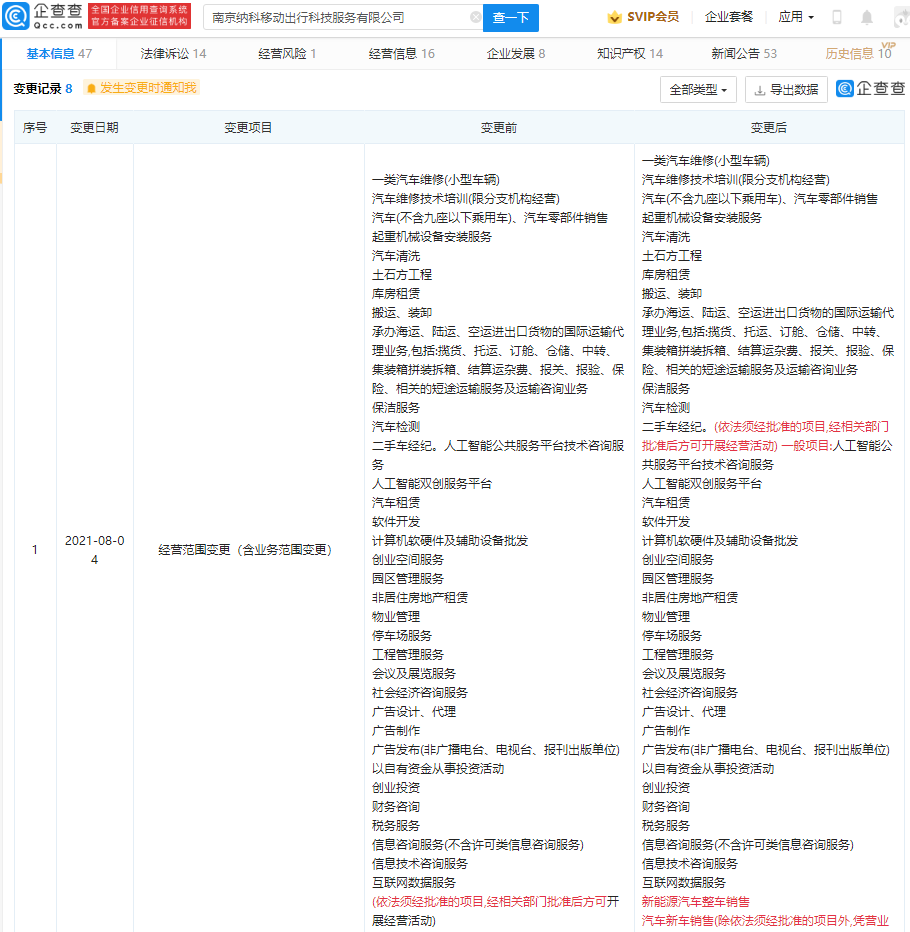Open the mobile phone icon
Viewport: 910px width, 932px height.
[x=837, y=17]
